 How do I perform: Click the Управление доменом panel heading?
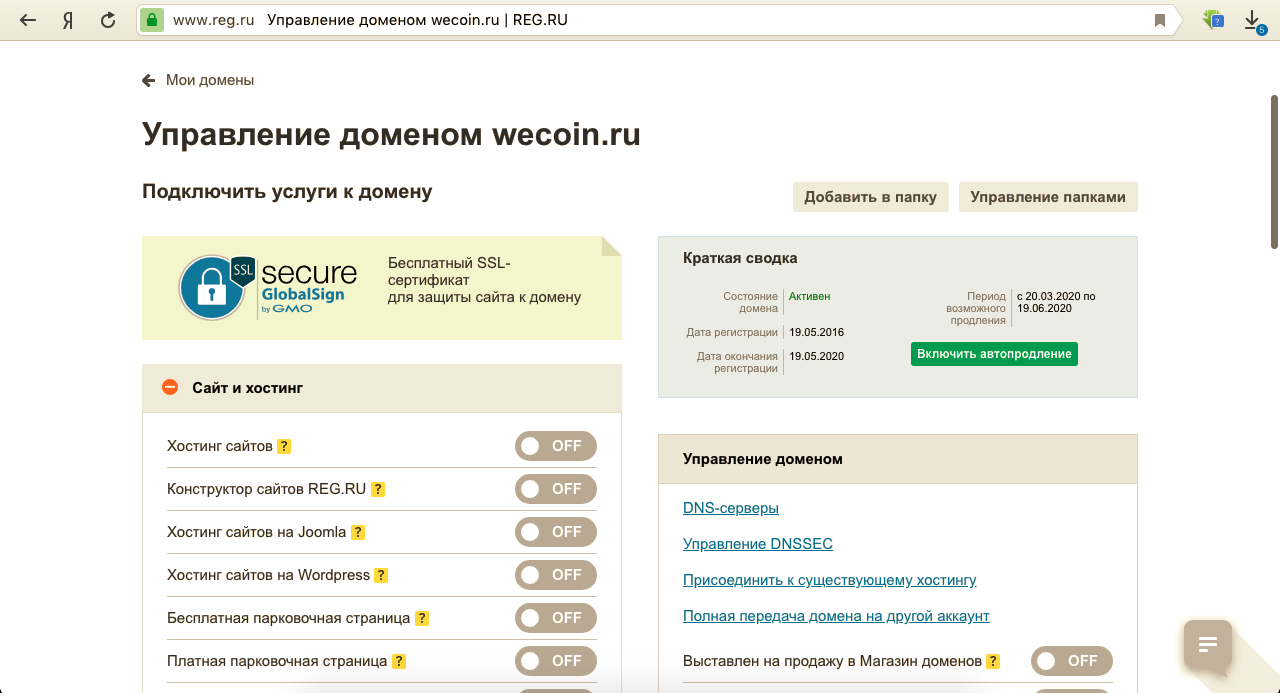(x=763, y=459)
